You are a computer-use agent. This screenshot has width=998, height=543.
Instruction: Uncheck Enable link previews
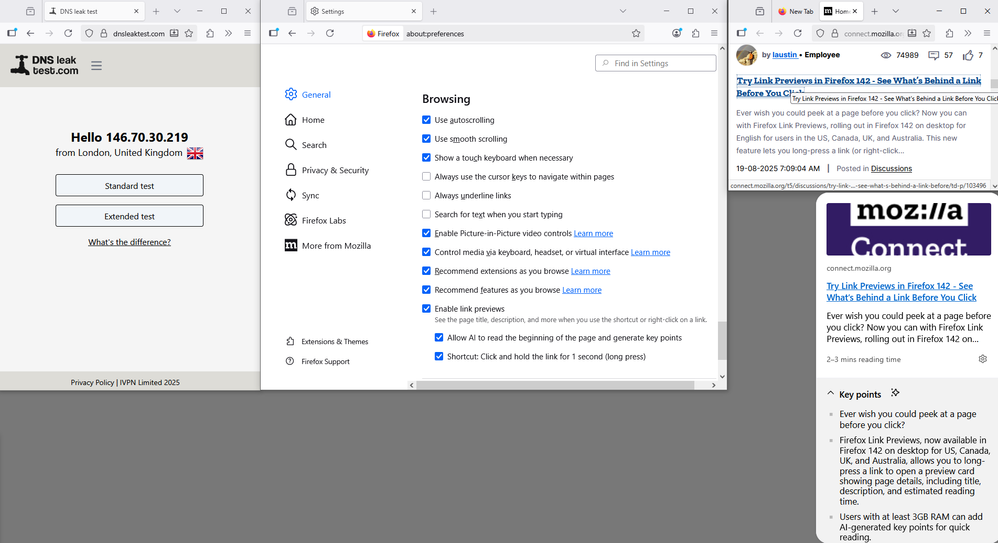(x=427, y=309)
